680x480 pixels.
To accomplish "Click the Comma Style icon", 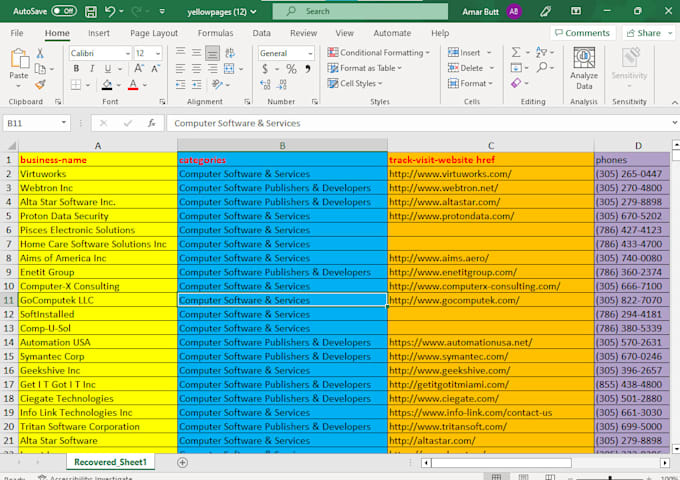I will click(308, 69).
